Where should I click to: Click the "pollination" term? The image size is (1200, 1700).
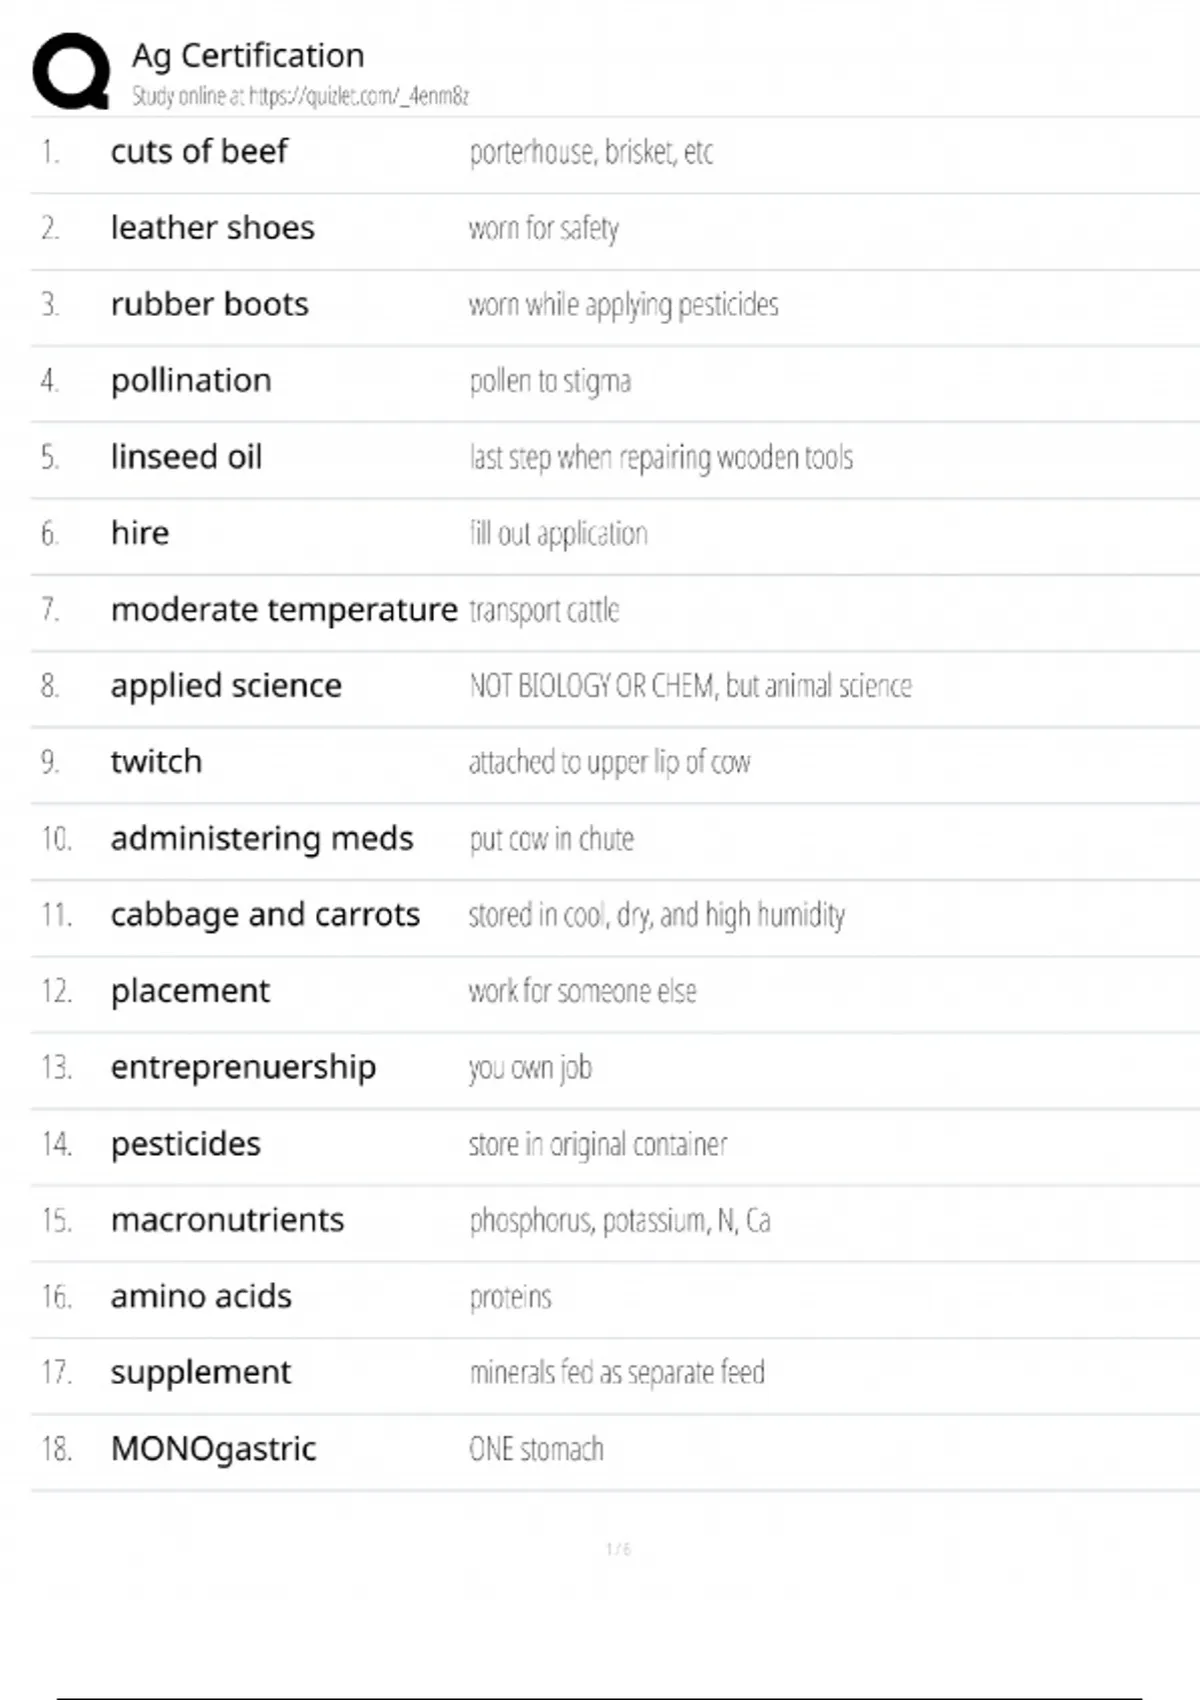(191, 380)
